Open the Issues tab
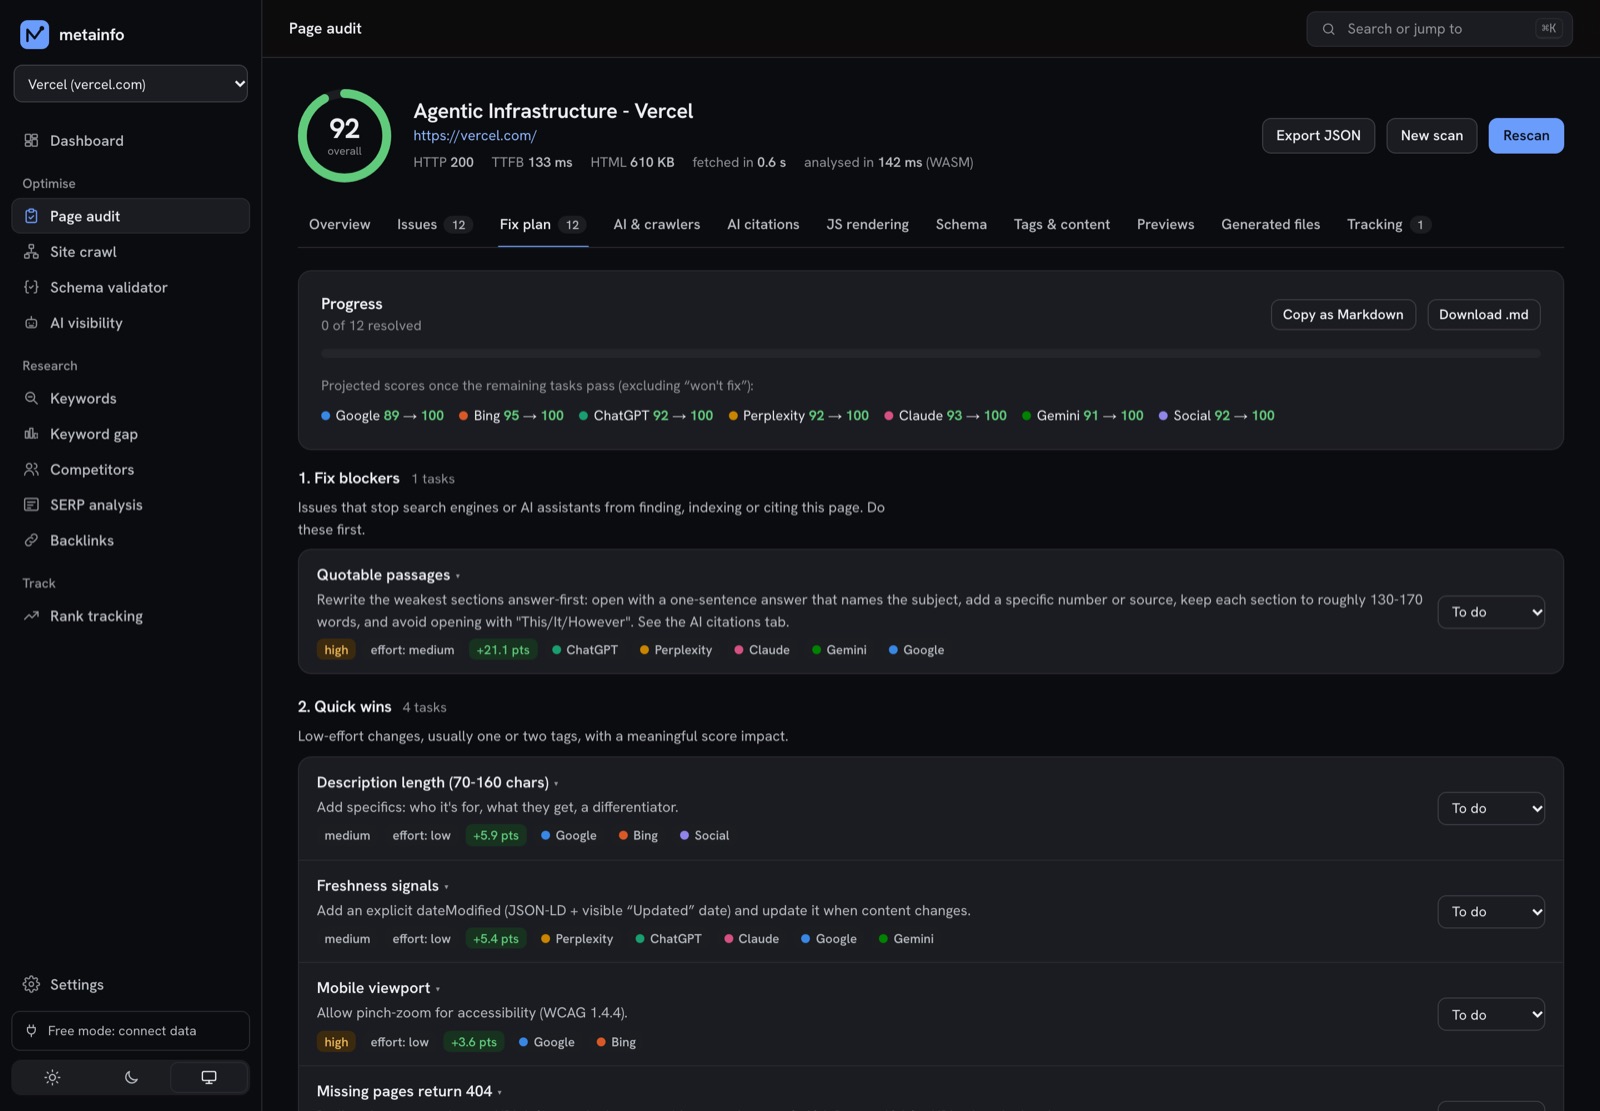Screen dimensions: 1600x1111 434,225
